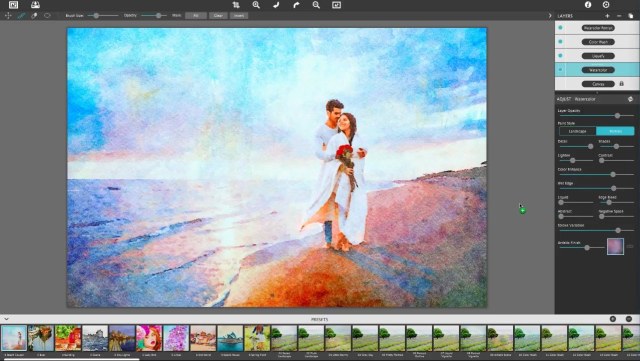Choose the Landscape paint style option

[578, 131]
